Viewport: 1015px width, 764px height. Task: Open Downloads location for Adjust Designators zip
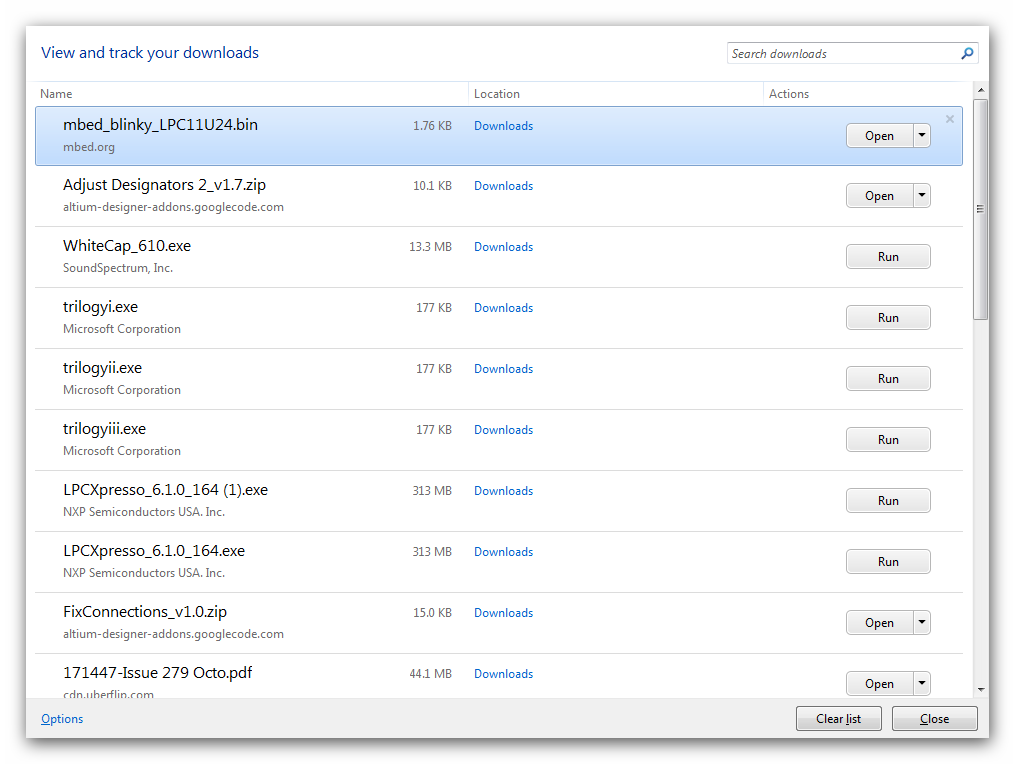click(x=504, y=186)
